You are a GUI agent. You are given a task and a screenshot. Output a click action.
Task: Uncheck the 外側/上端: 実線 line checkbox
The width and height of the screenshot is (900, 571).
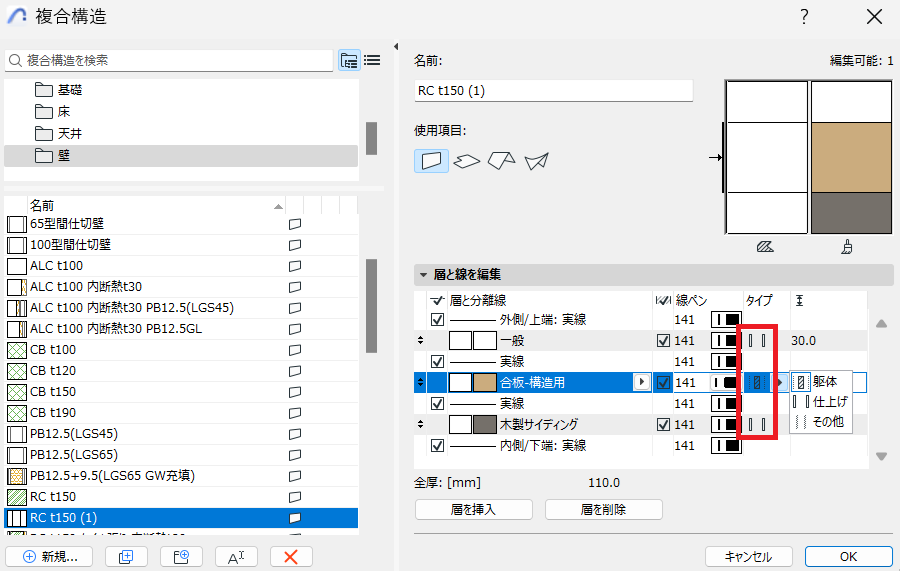437,320
